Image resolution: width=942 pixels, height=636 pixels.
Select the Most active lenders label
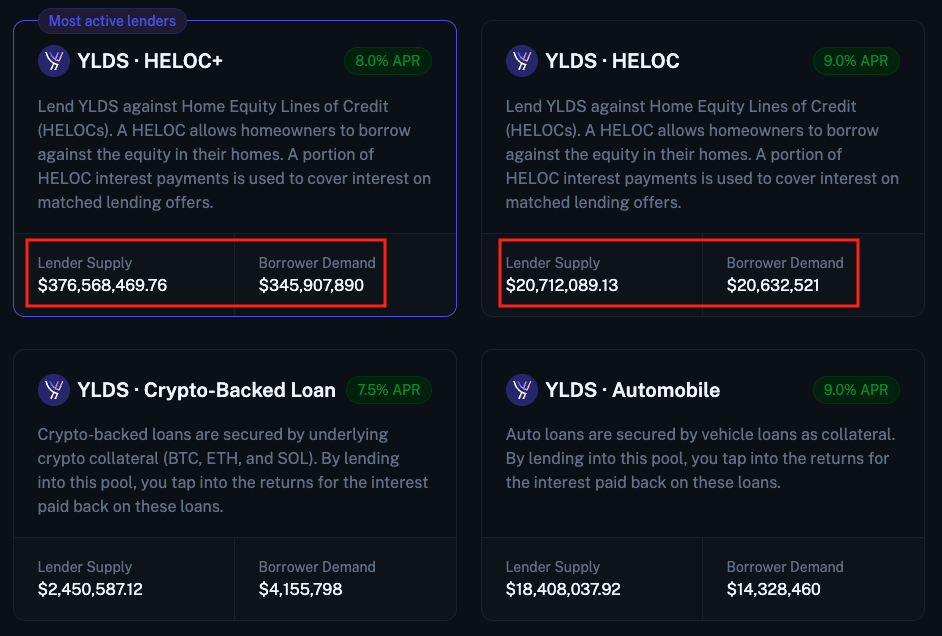point(112,21)
